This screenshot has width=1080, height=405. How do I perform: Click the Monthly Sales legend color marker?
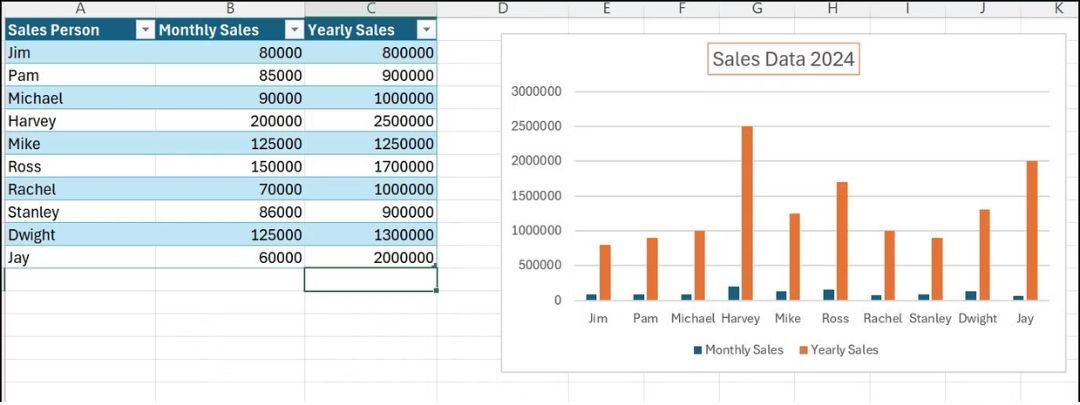click(x=698, y=350)
